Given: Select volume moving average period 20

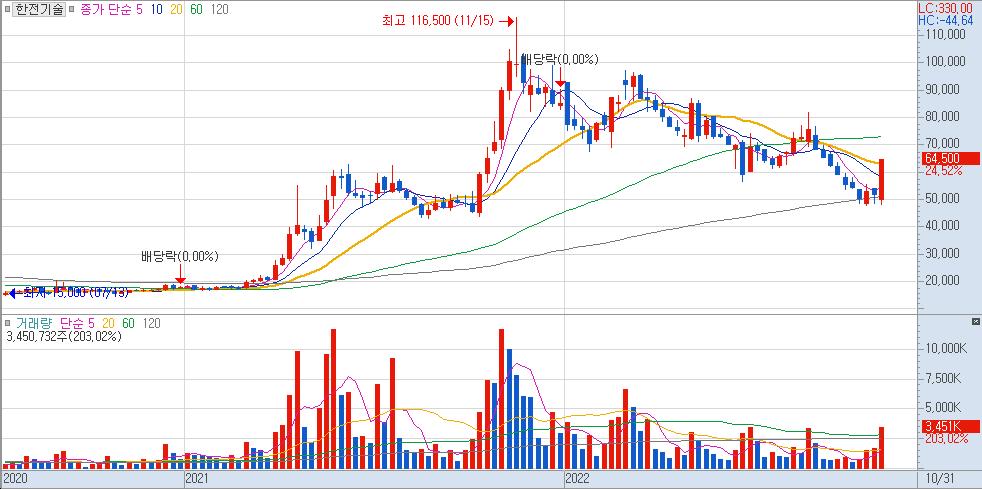Looking at the screenshot, I should point(108,323).
